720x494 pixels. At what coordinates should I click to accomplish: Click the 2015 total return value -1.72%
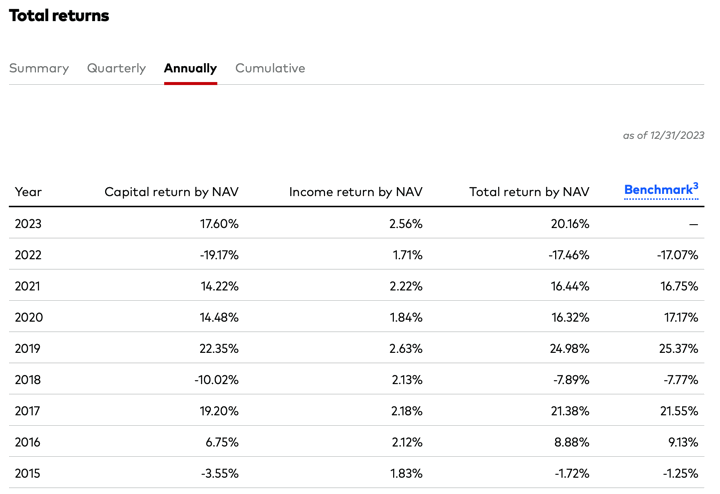coord(569,473)
